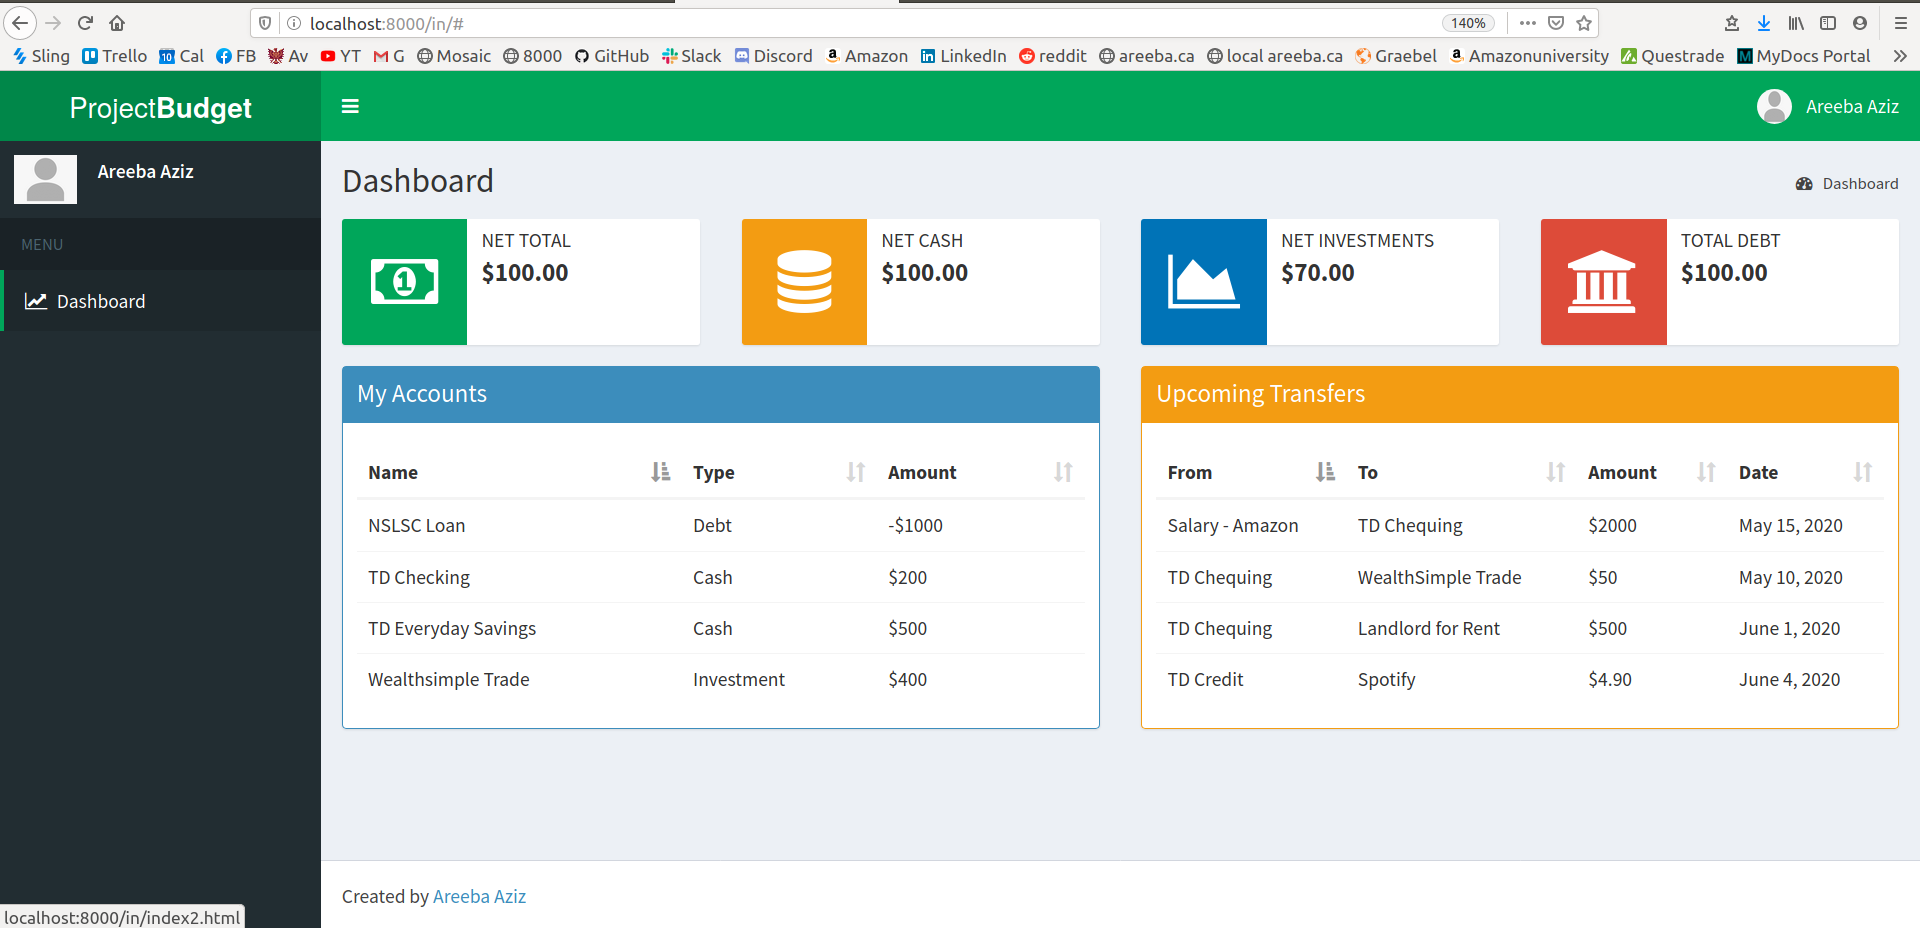The image size is (1920, 928).
Task: Toggle the sidebar hamburger menu
Action: pyautogui.click(x=350, y=106)
